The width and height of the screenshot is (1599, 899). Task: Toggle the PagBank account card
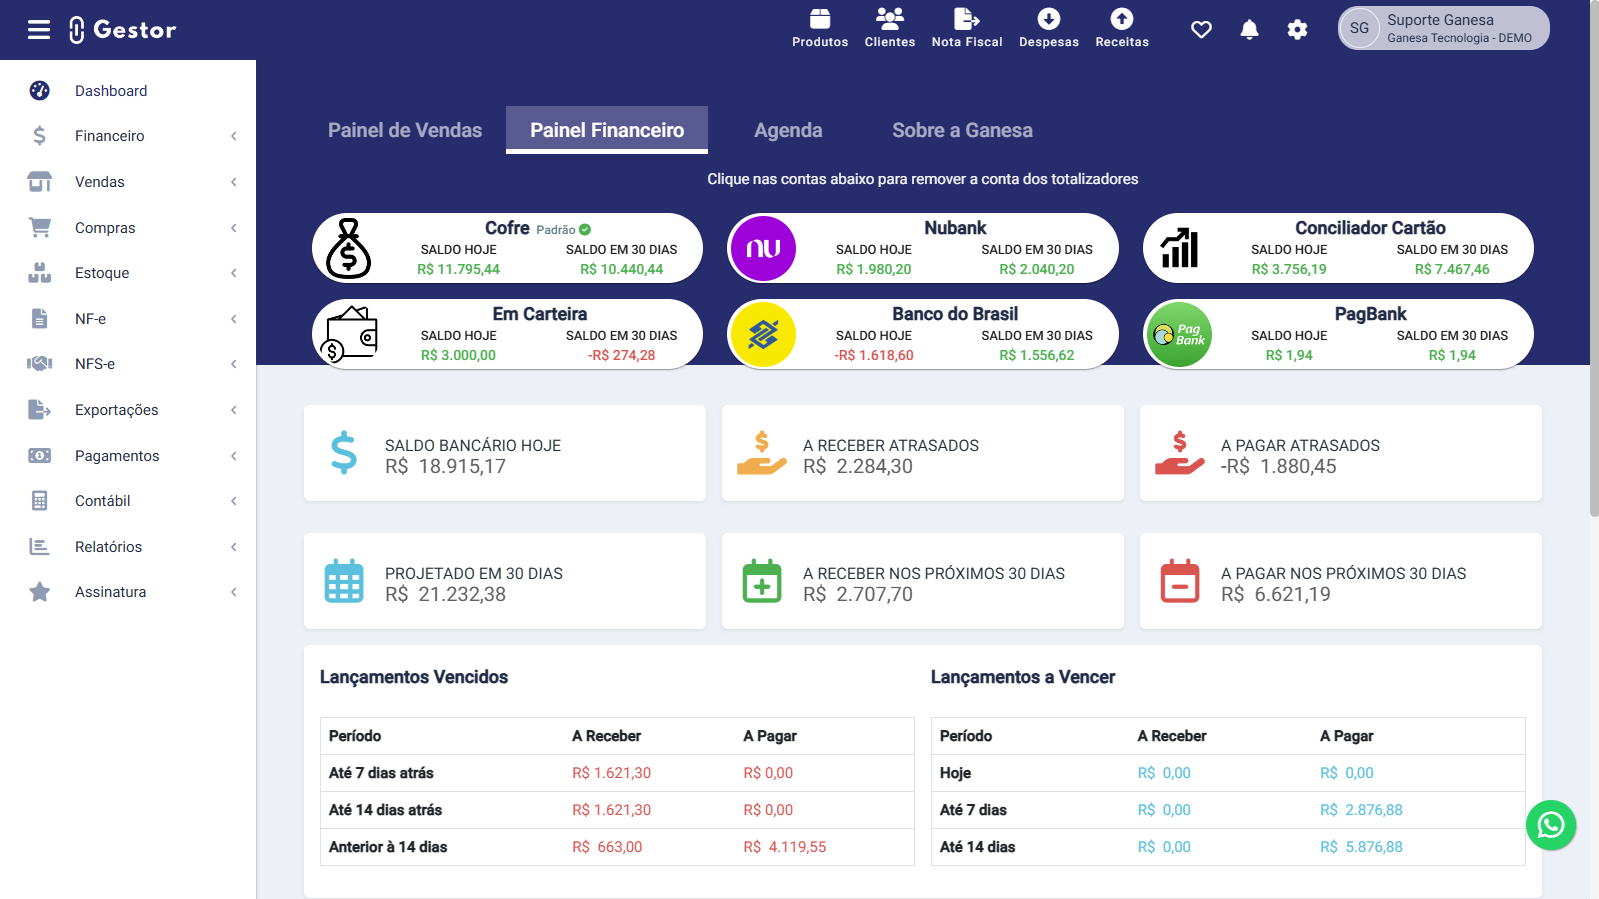tap(1338, 334)
